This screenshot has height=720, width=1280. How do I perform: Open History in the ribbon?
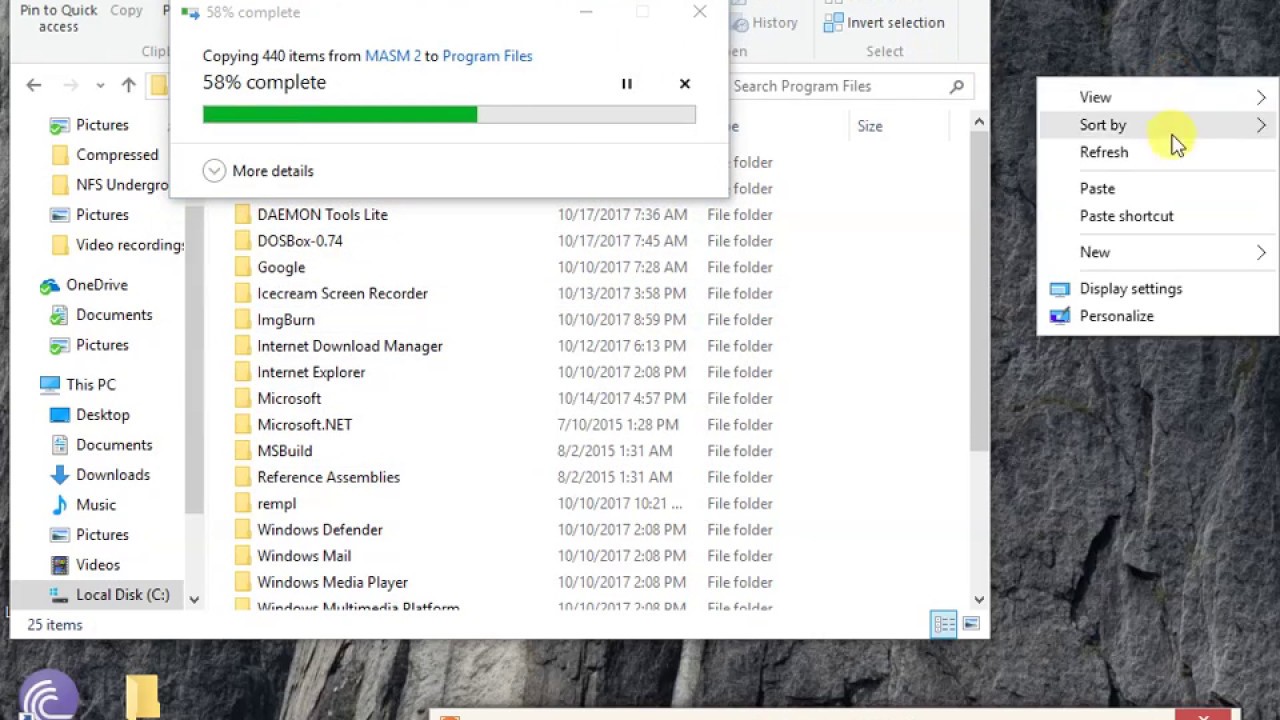(x=765, y=22)
